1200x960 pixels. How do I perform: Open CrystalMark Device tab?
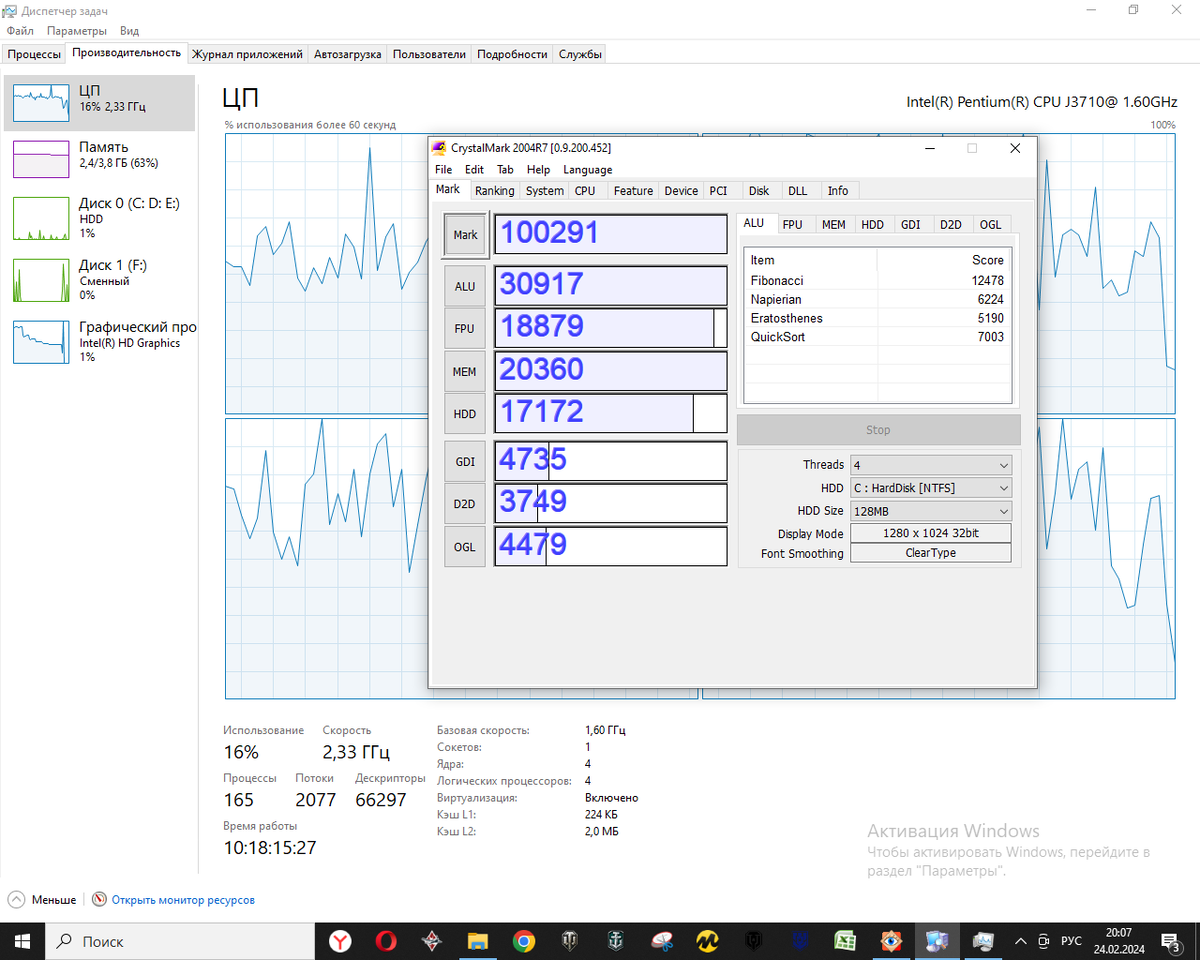[681, 191]
